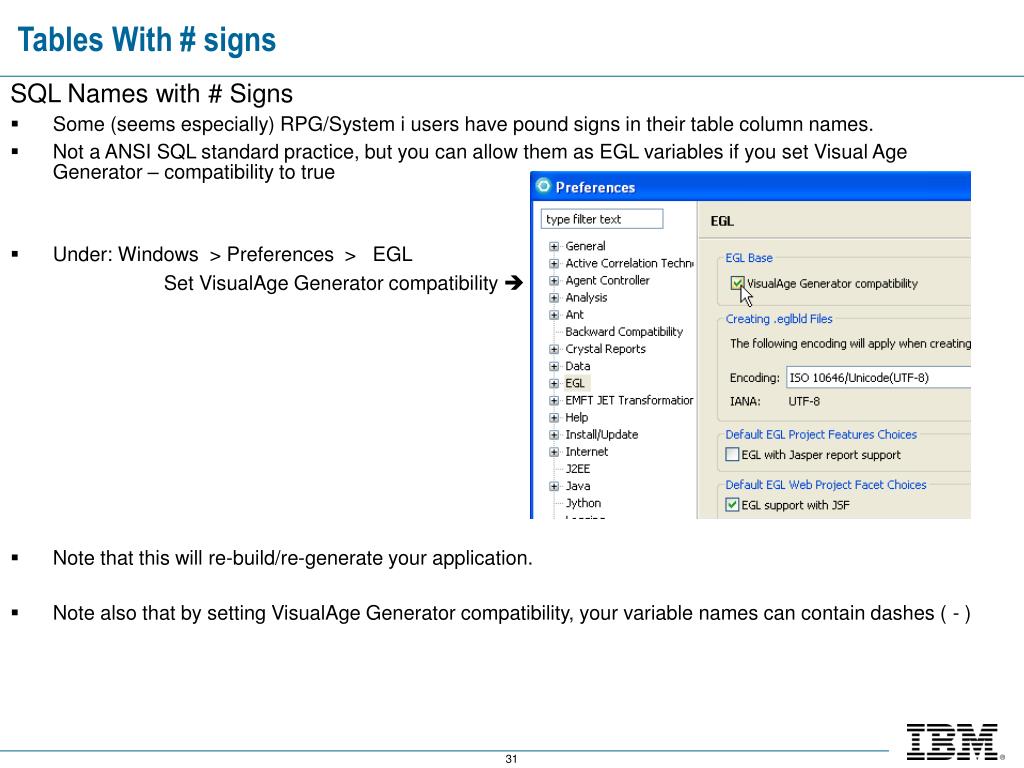The image size is (1024, 768).
Task: Expand the Help tree node
Action: pos(554,417)
